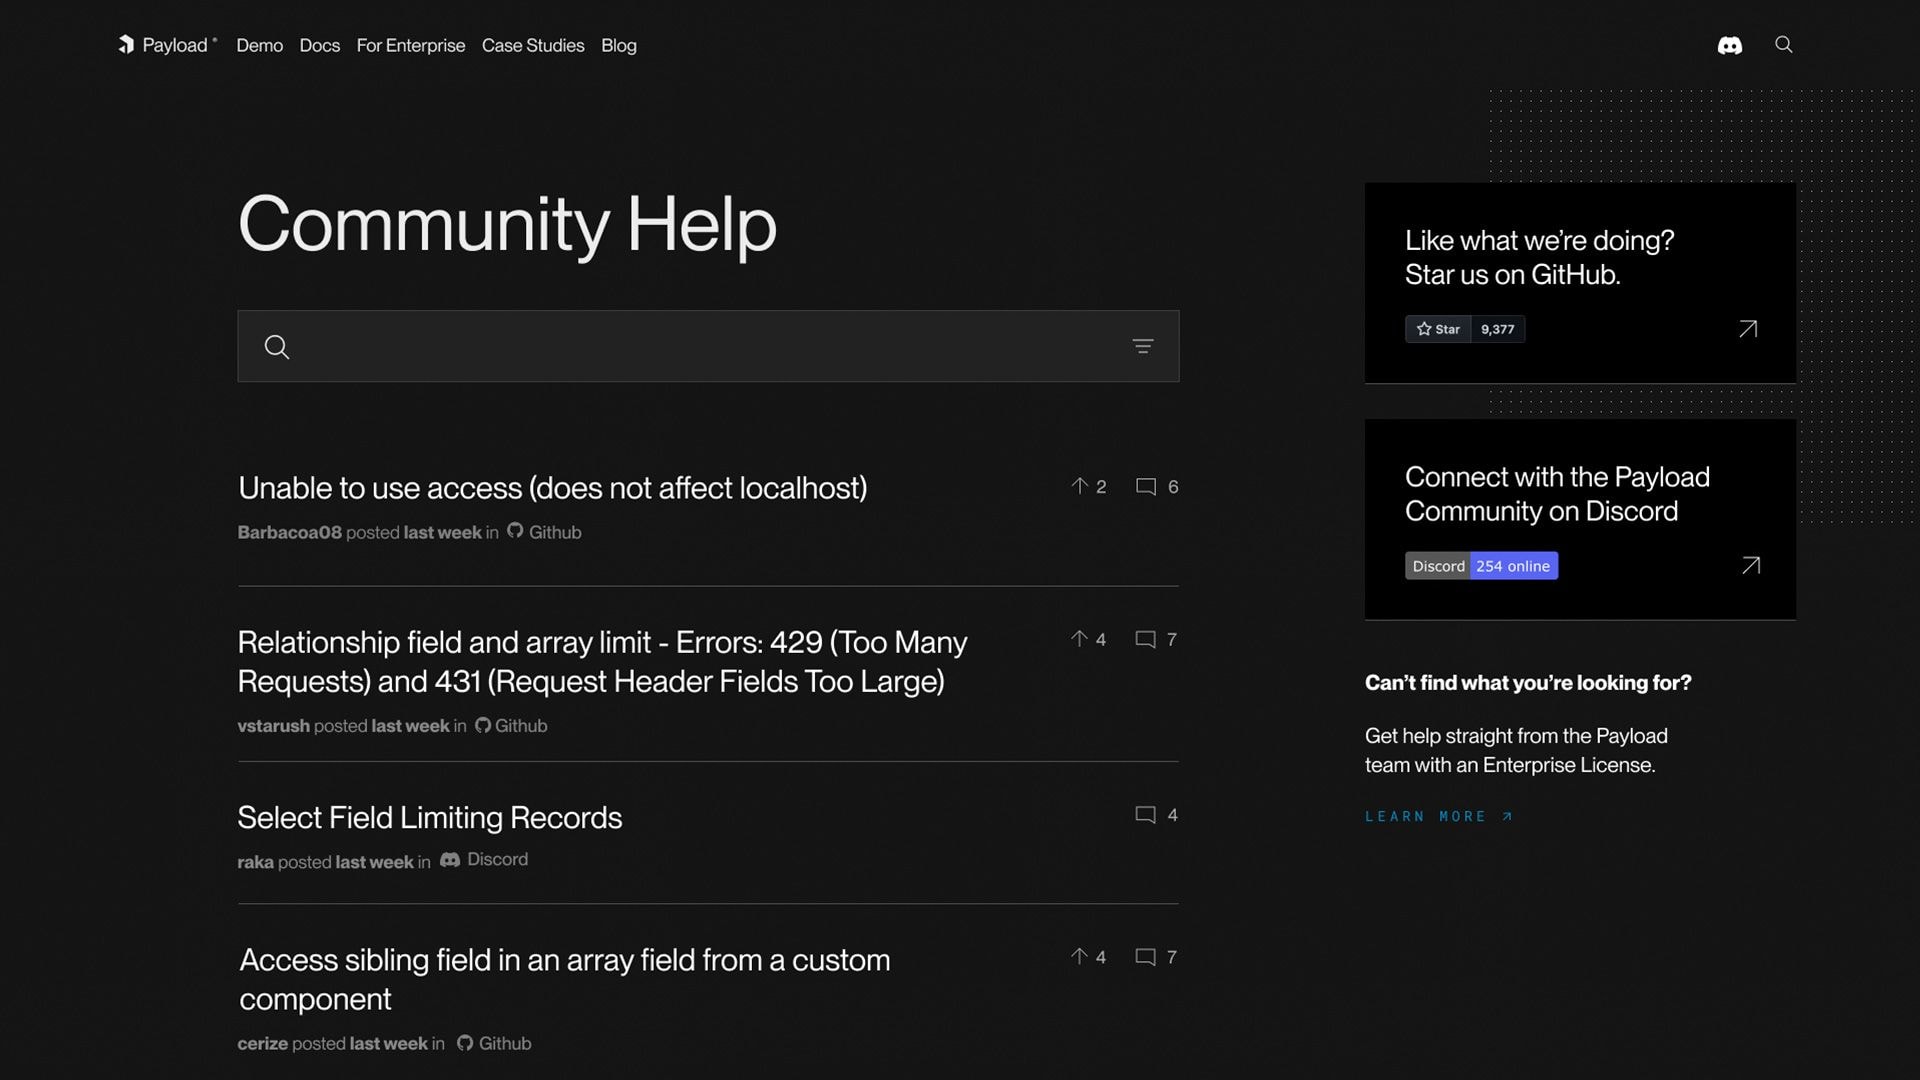The image size is (1920, 1080).
Task: Click author name 'vstarush'
Action: 274,726
